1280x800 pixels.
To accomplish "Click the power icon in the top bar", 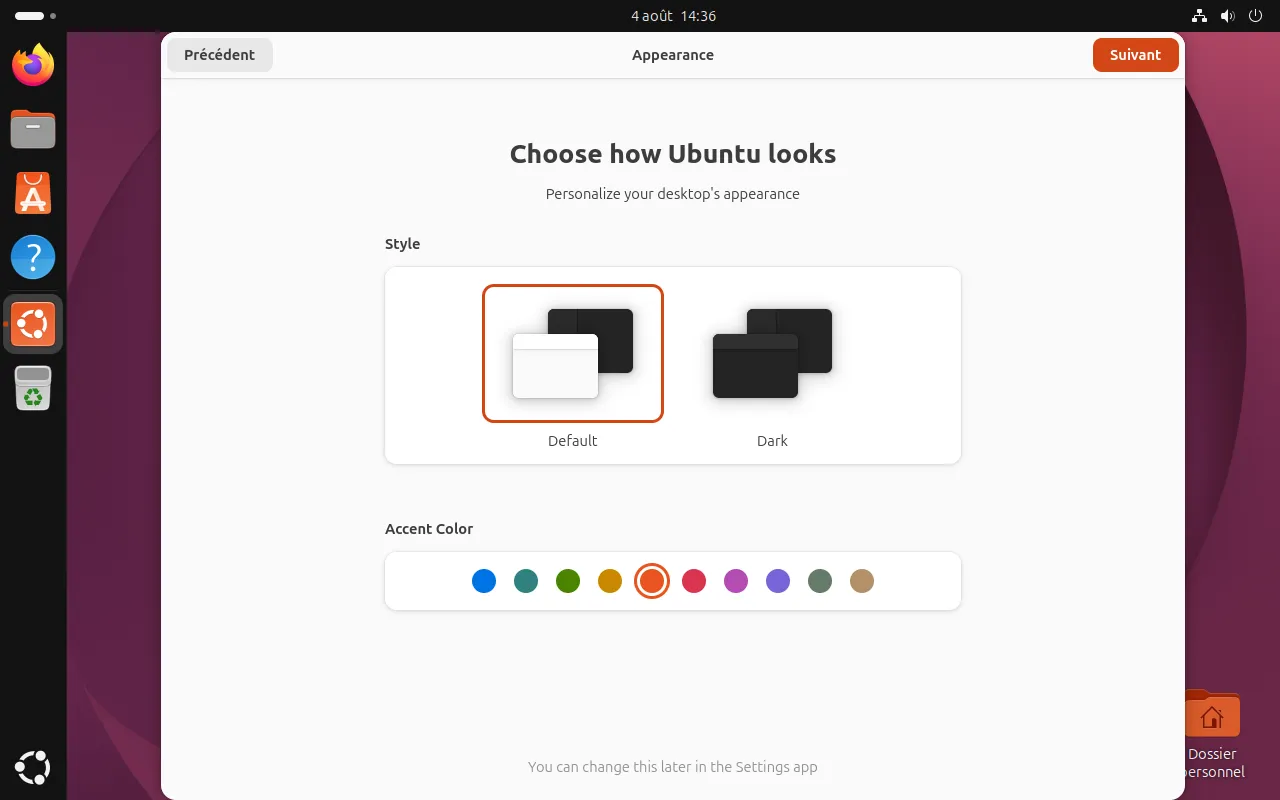I will click(1256, 16).
